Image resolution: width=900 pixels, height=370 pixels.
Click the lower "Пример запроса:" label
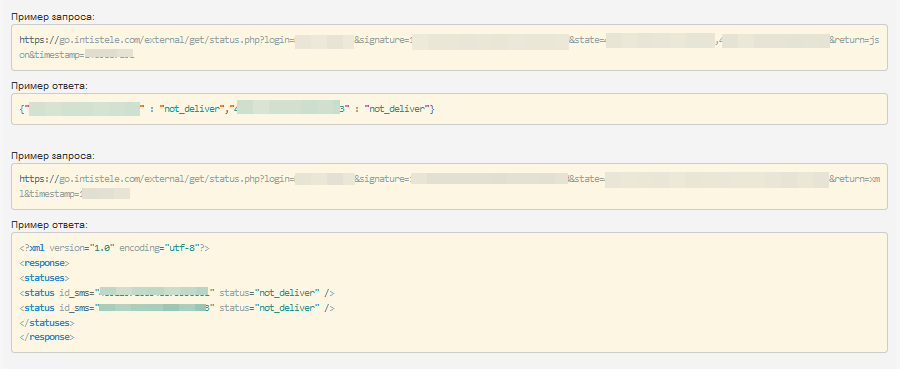53,156
